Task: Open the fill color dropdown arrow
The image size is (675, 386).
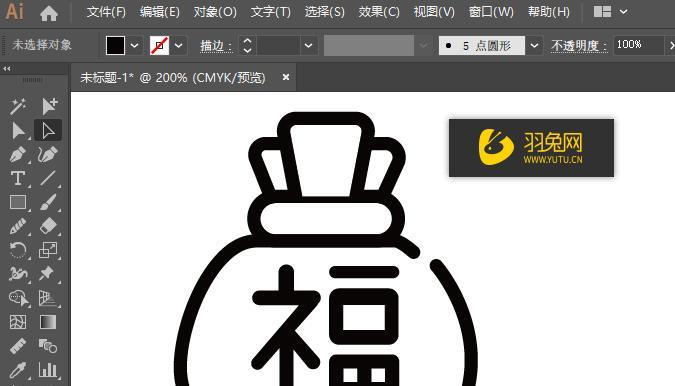Action: coord(135,46)
